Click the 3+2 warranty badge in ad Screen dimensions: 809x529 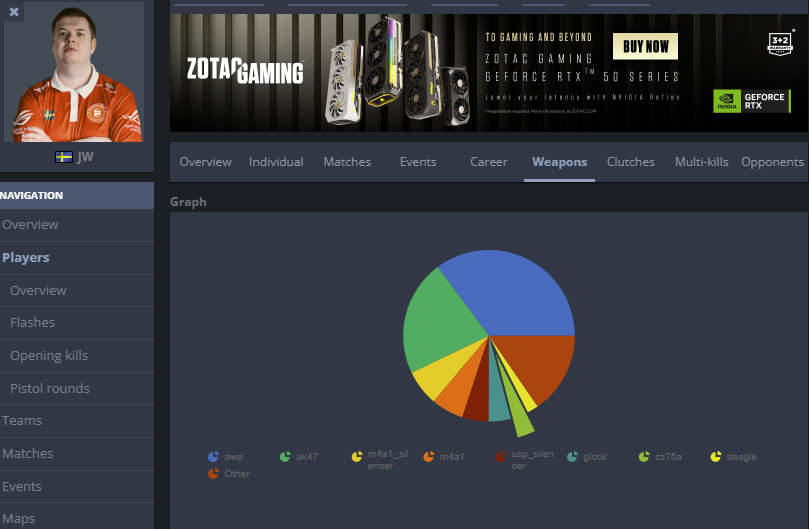coord(780,44)
